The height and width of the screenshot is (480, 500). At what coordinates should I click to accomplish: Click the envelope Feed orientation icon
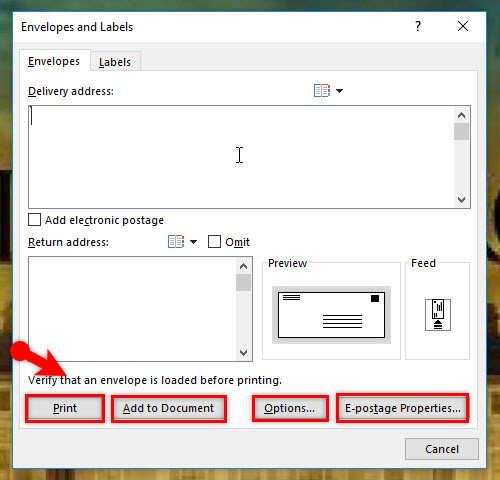[438, 315]
